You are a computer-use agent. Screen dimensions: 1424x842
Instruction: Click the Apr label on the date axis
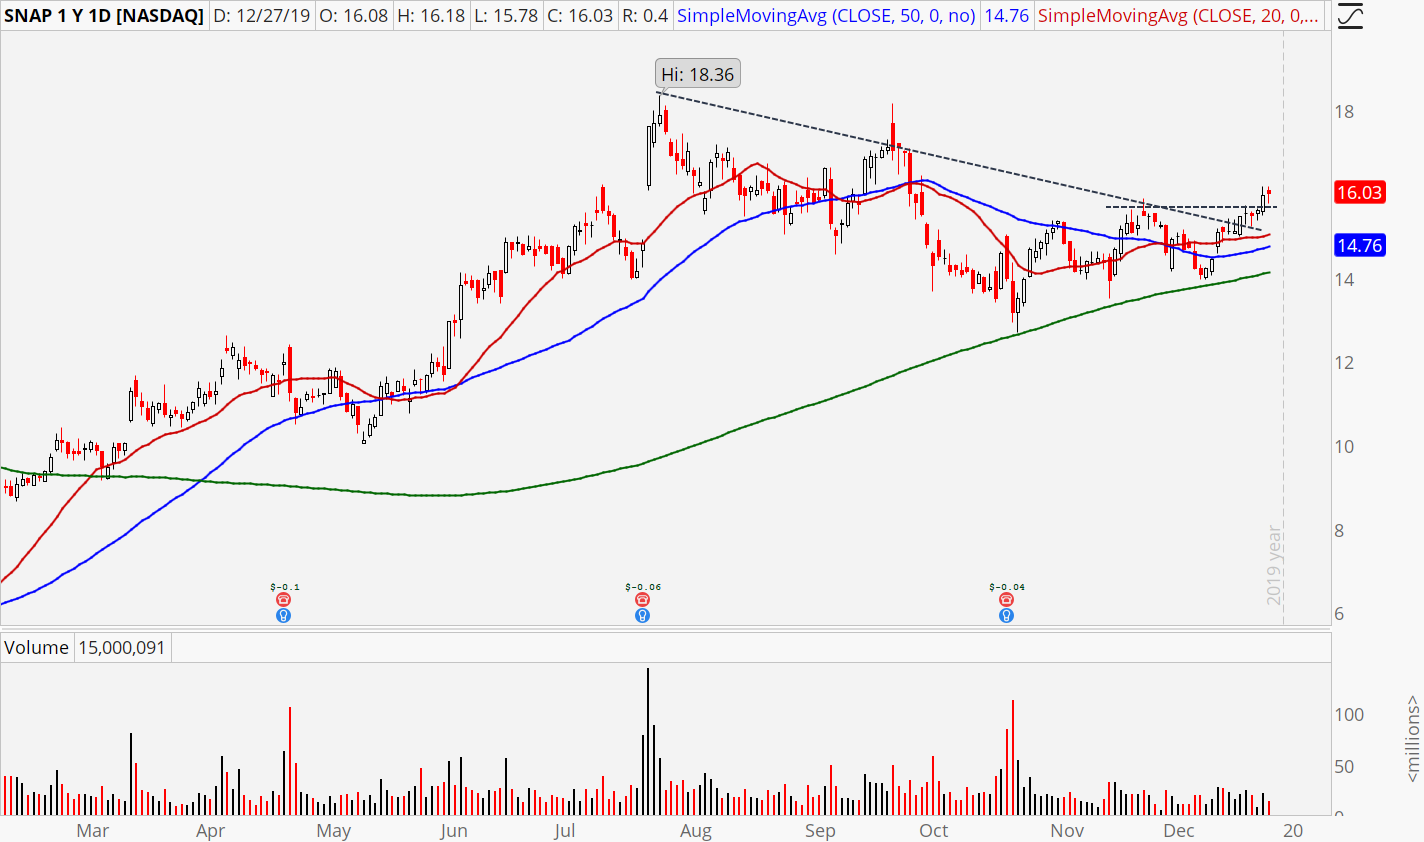click(211, 831)
